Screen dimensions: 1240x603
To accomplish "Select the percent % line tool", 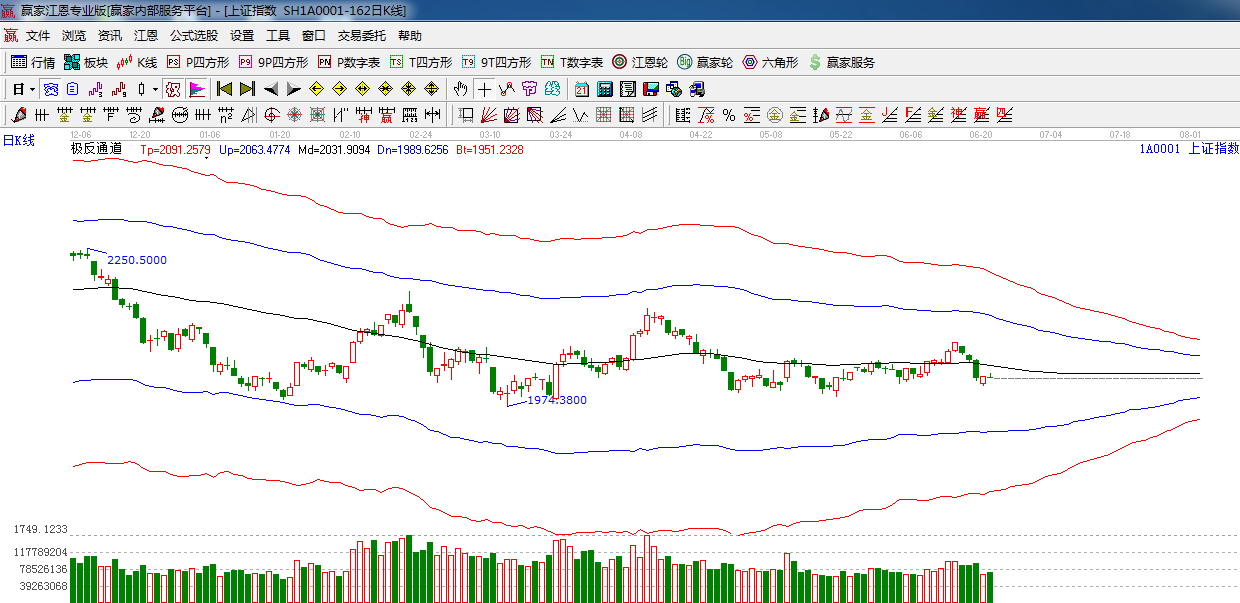I will (x=729, y=115).
